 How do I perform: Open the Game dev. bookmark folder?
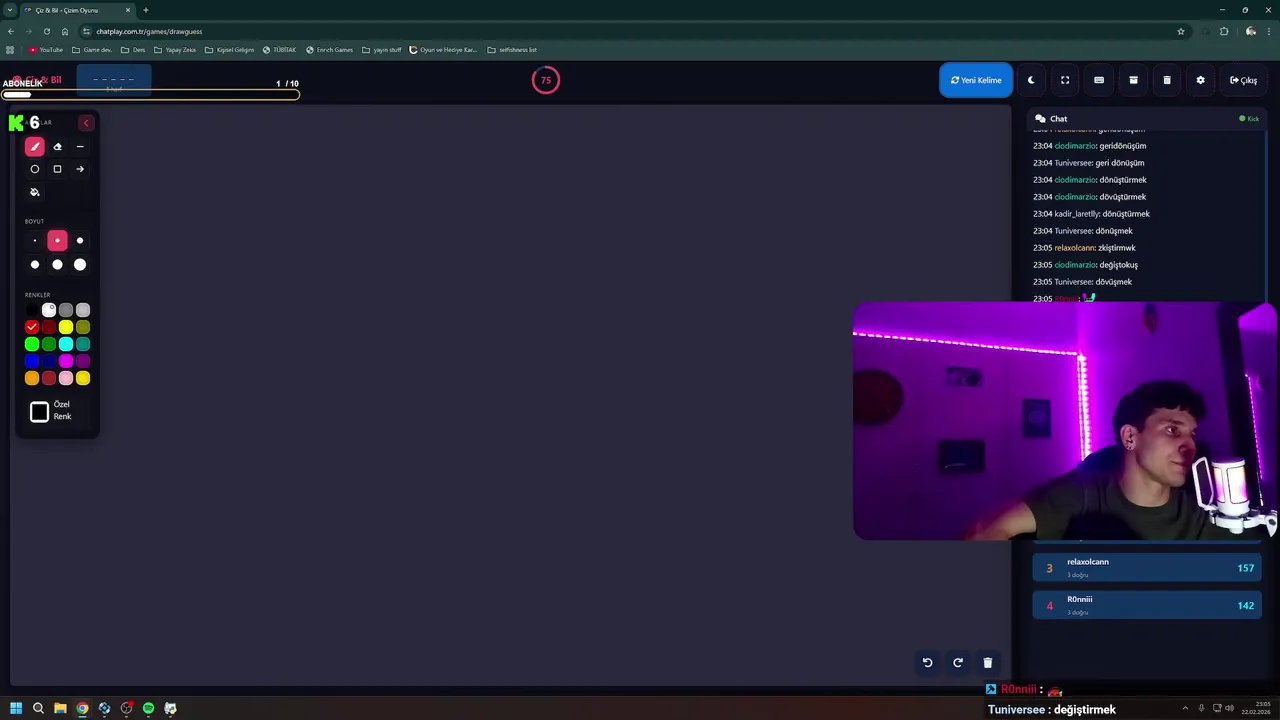(x=92, y=49)
